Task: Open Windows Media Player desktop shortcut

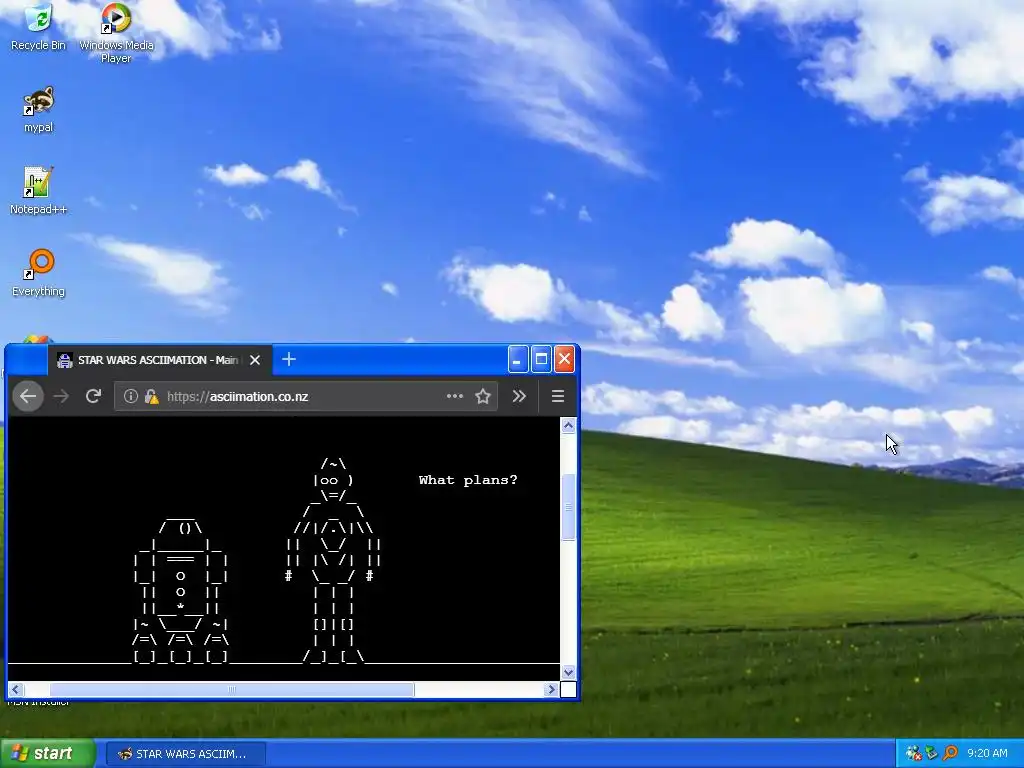Action: point(116,33)
